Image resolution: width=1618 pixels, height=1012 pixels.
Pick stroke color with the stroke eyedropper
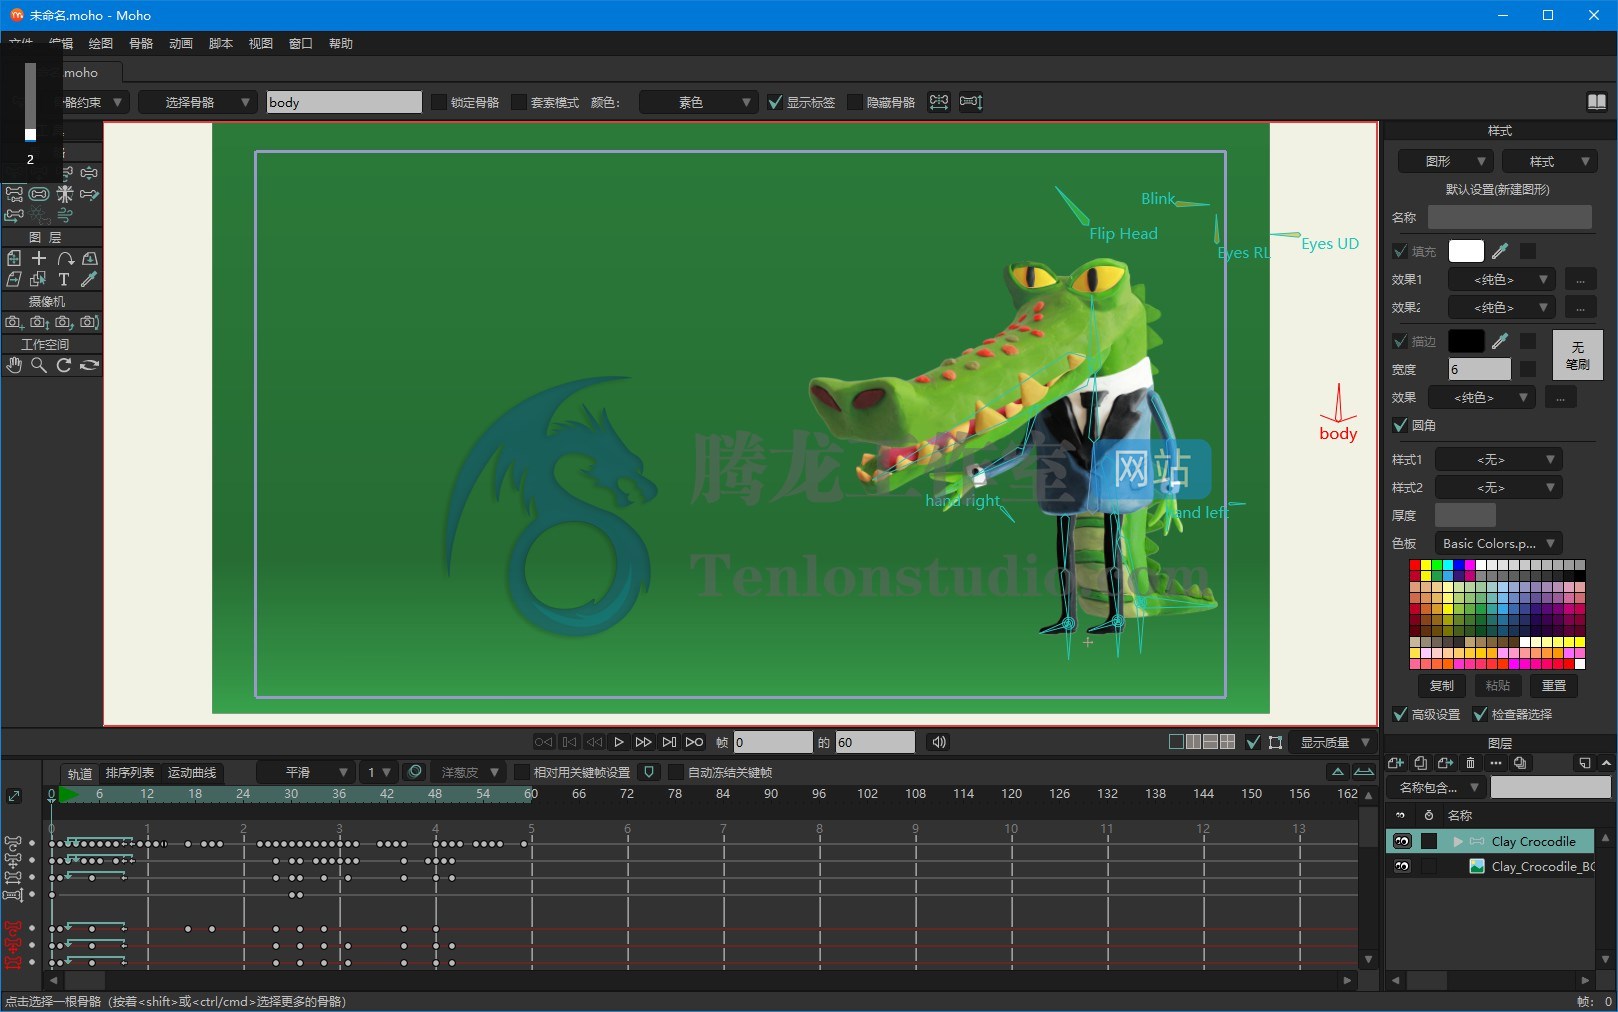1500,341
